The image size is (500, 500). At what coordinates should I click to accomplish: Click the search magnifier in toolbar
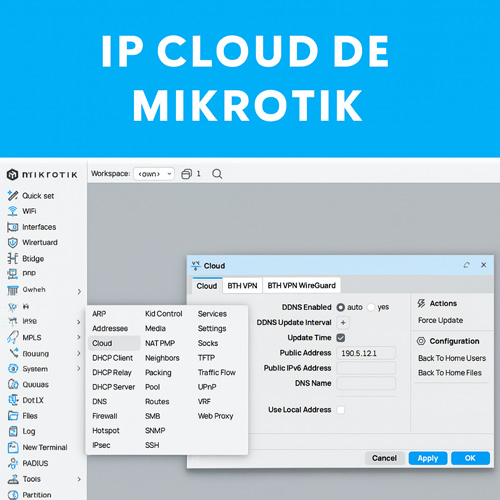[x=217, y=174]
